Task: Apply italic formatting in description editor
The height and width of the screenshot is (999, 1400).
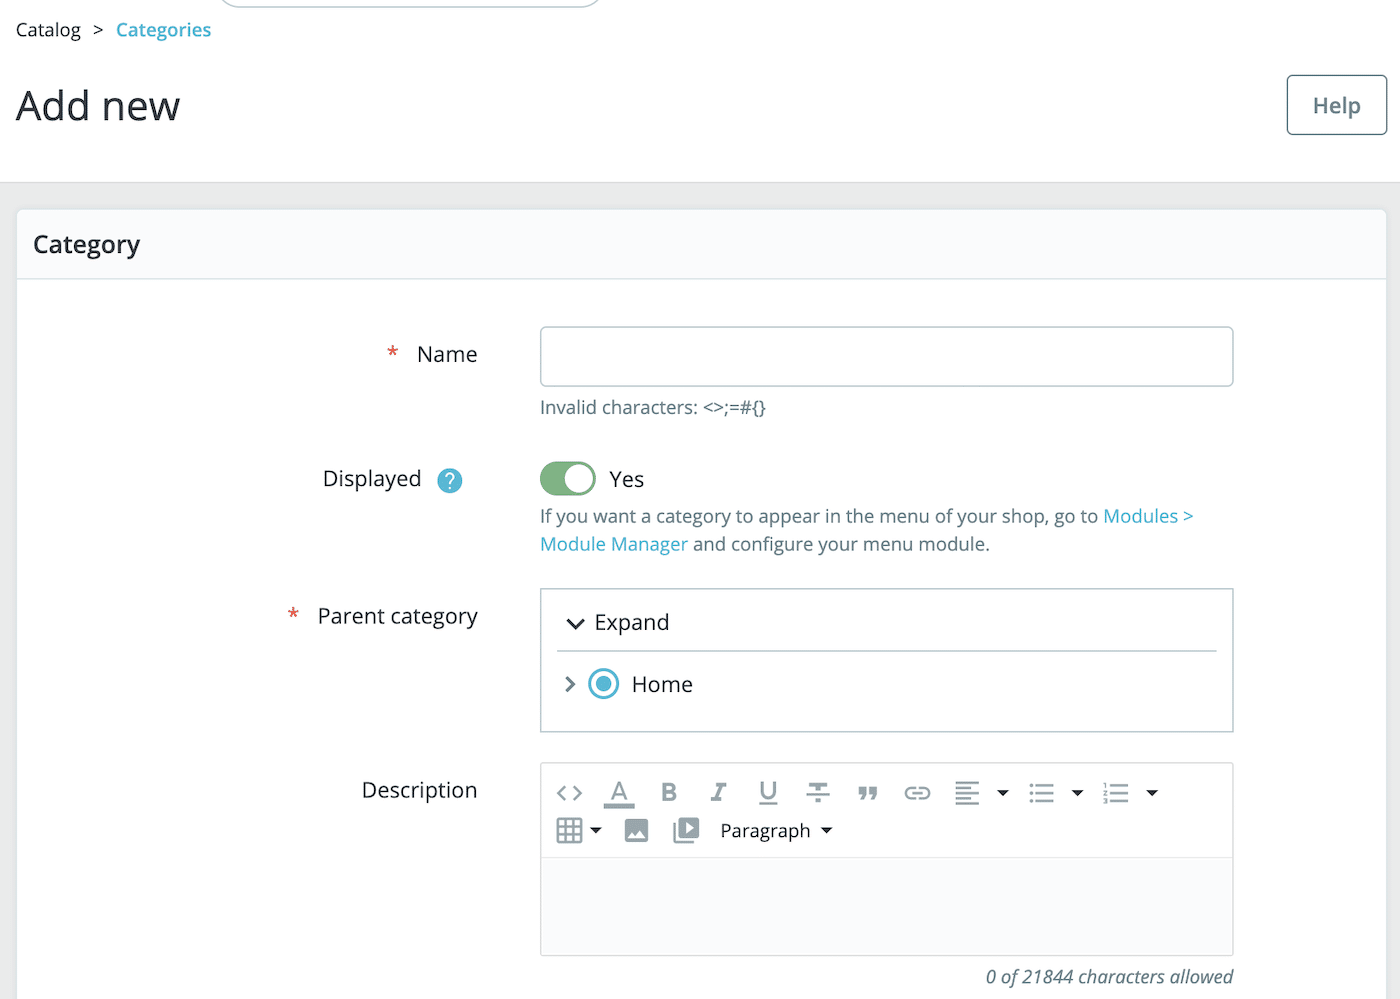Action: [718, 793]
